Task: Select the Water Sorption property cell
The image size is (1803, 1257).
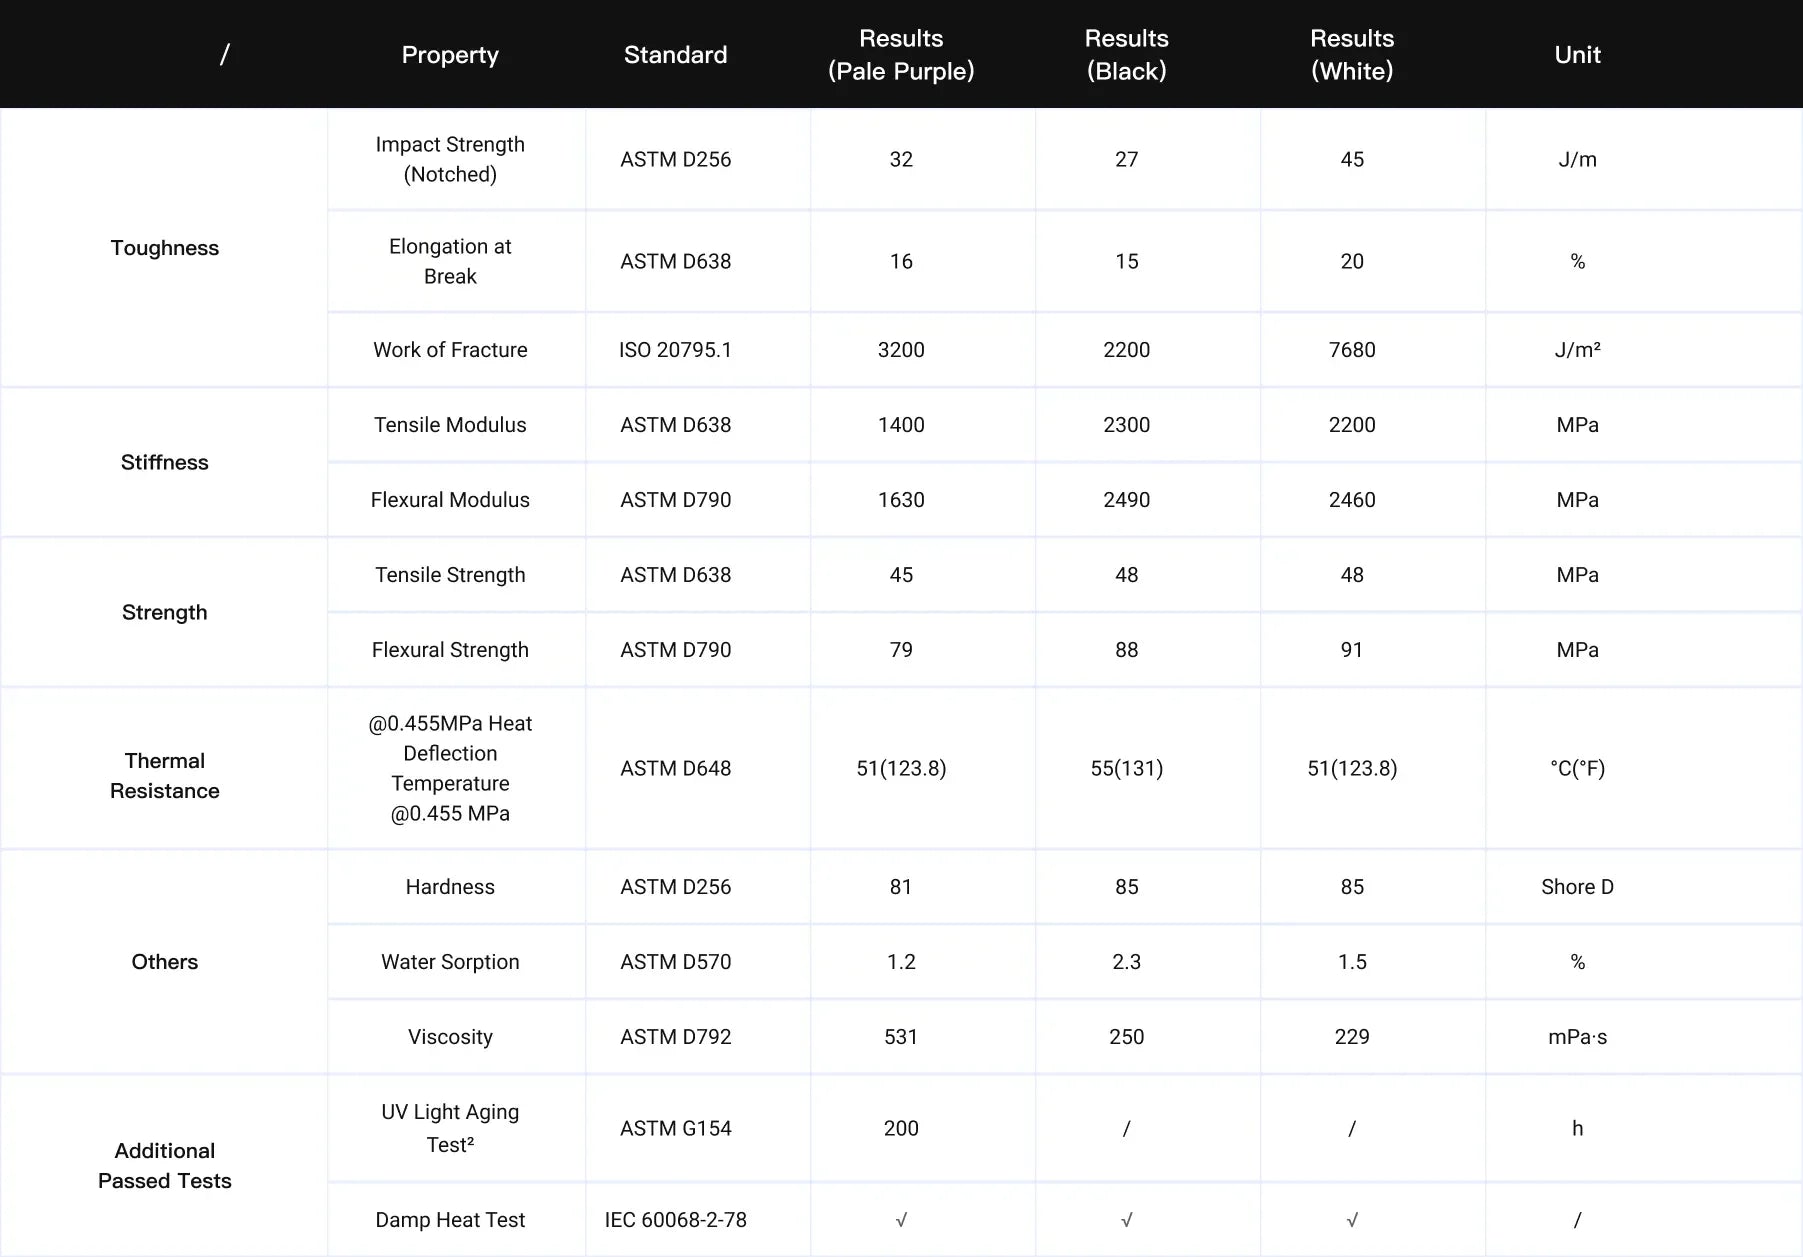Action: click(x=450, y=962)
